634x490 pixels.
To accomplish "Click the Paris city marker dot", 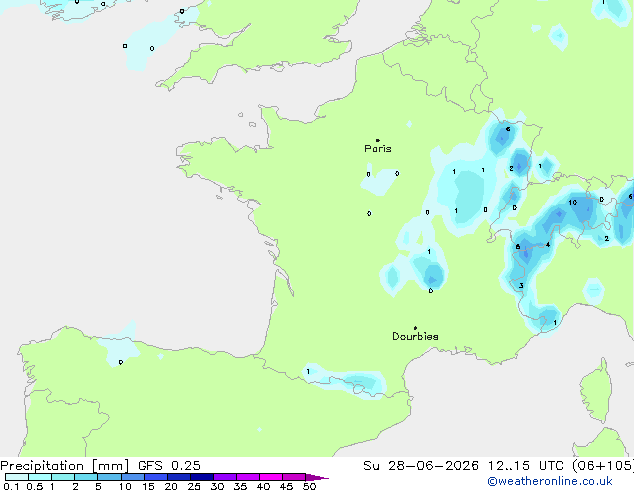I will (378, 140).
